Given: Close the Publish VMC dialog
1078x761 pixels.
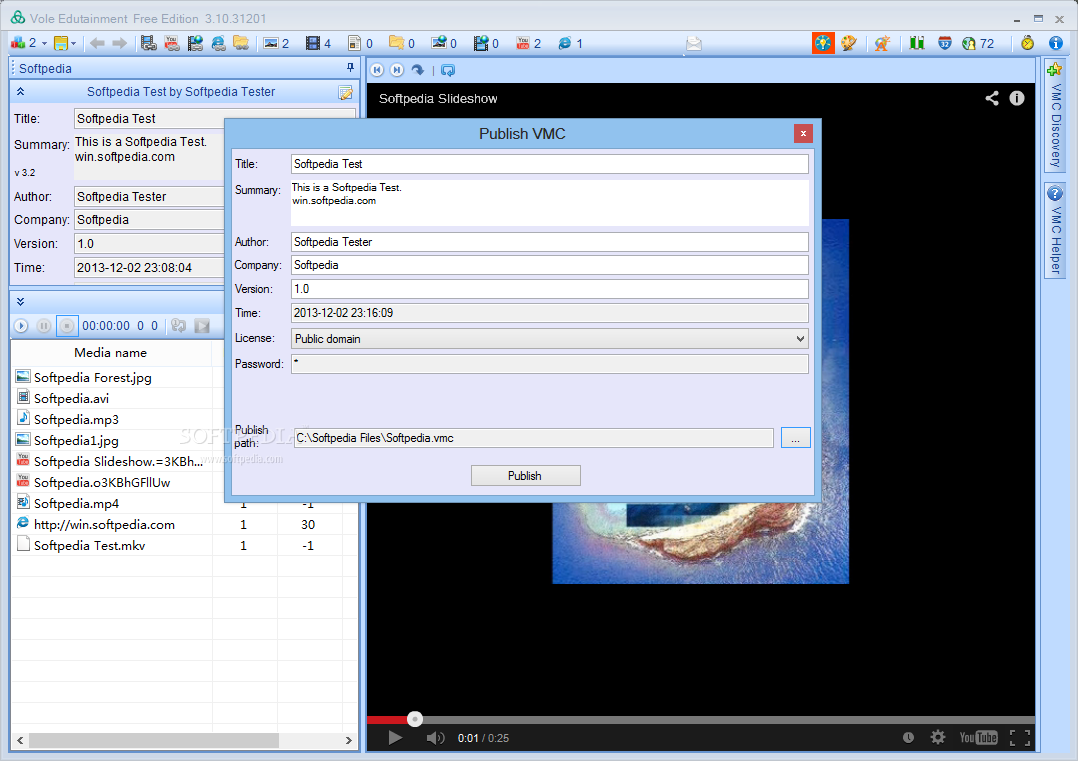Looking at the screenshot, I should pyautogui.click(x=803, y=133).
